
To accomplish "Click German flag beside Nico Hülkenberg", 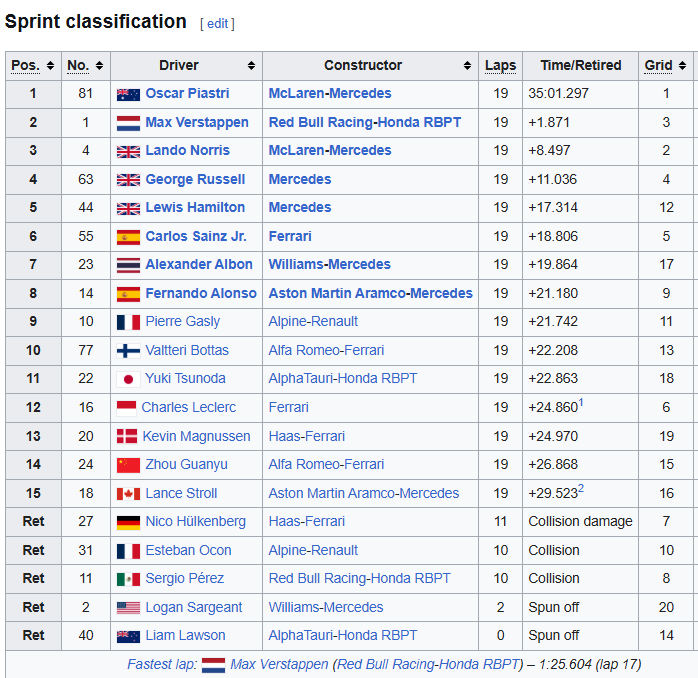I will pyautogui.click(x=128, y=522).
